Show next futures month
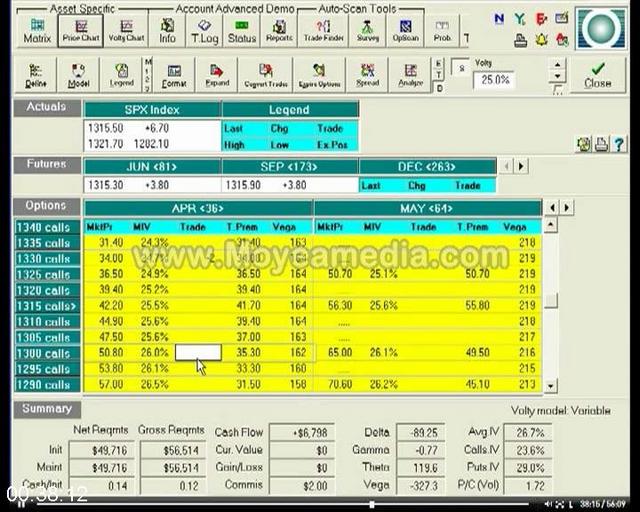The height and width of the screenshot is (512, 640). (x=521, y=167)
